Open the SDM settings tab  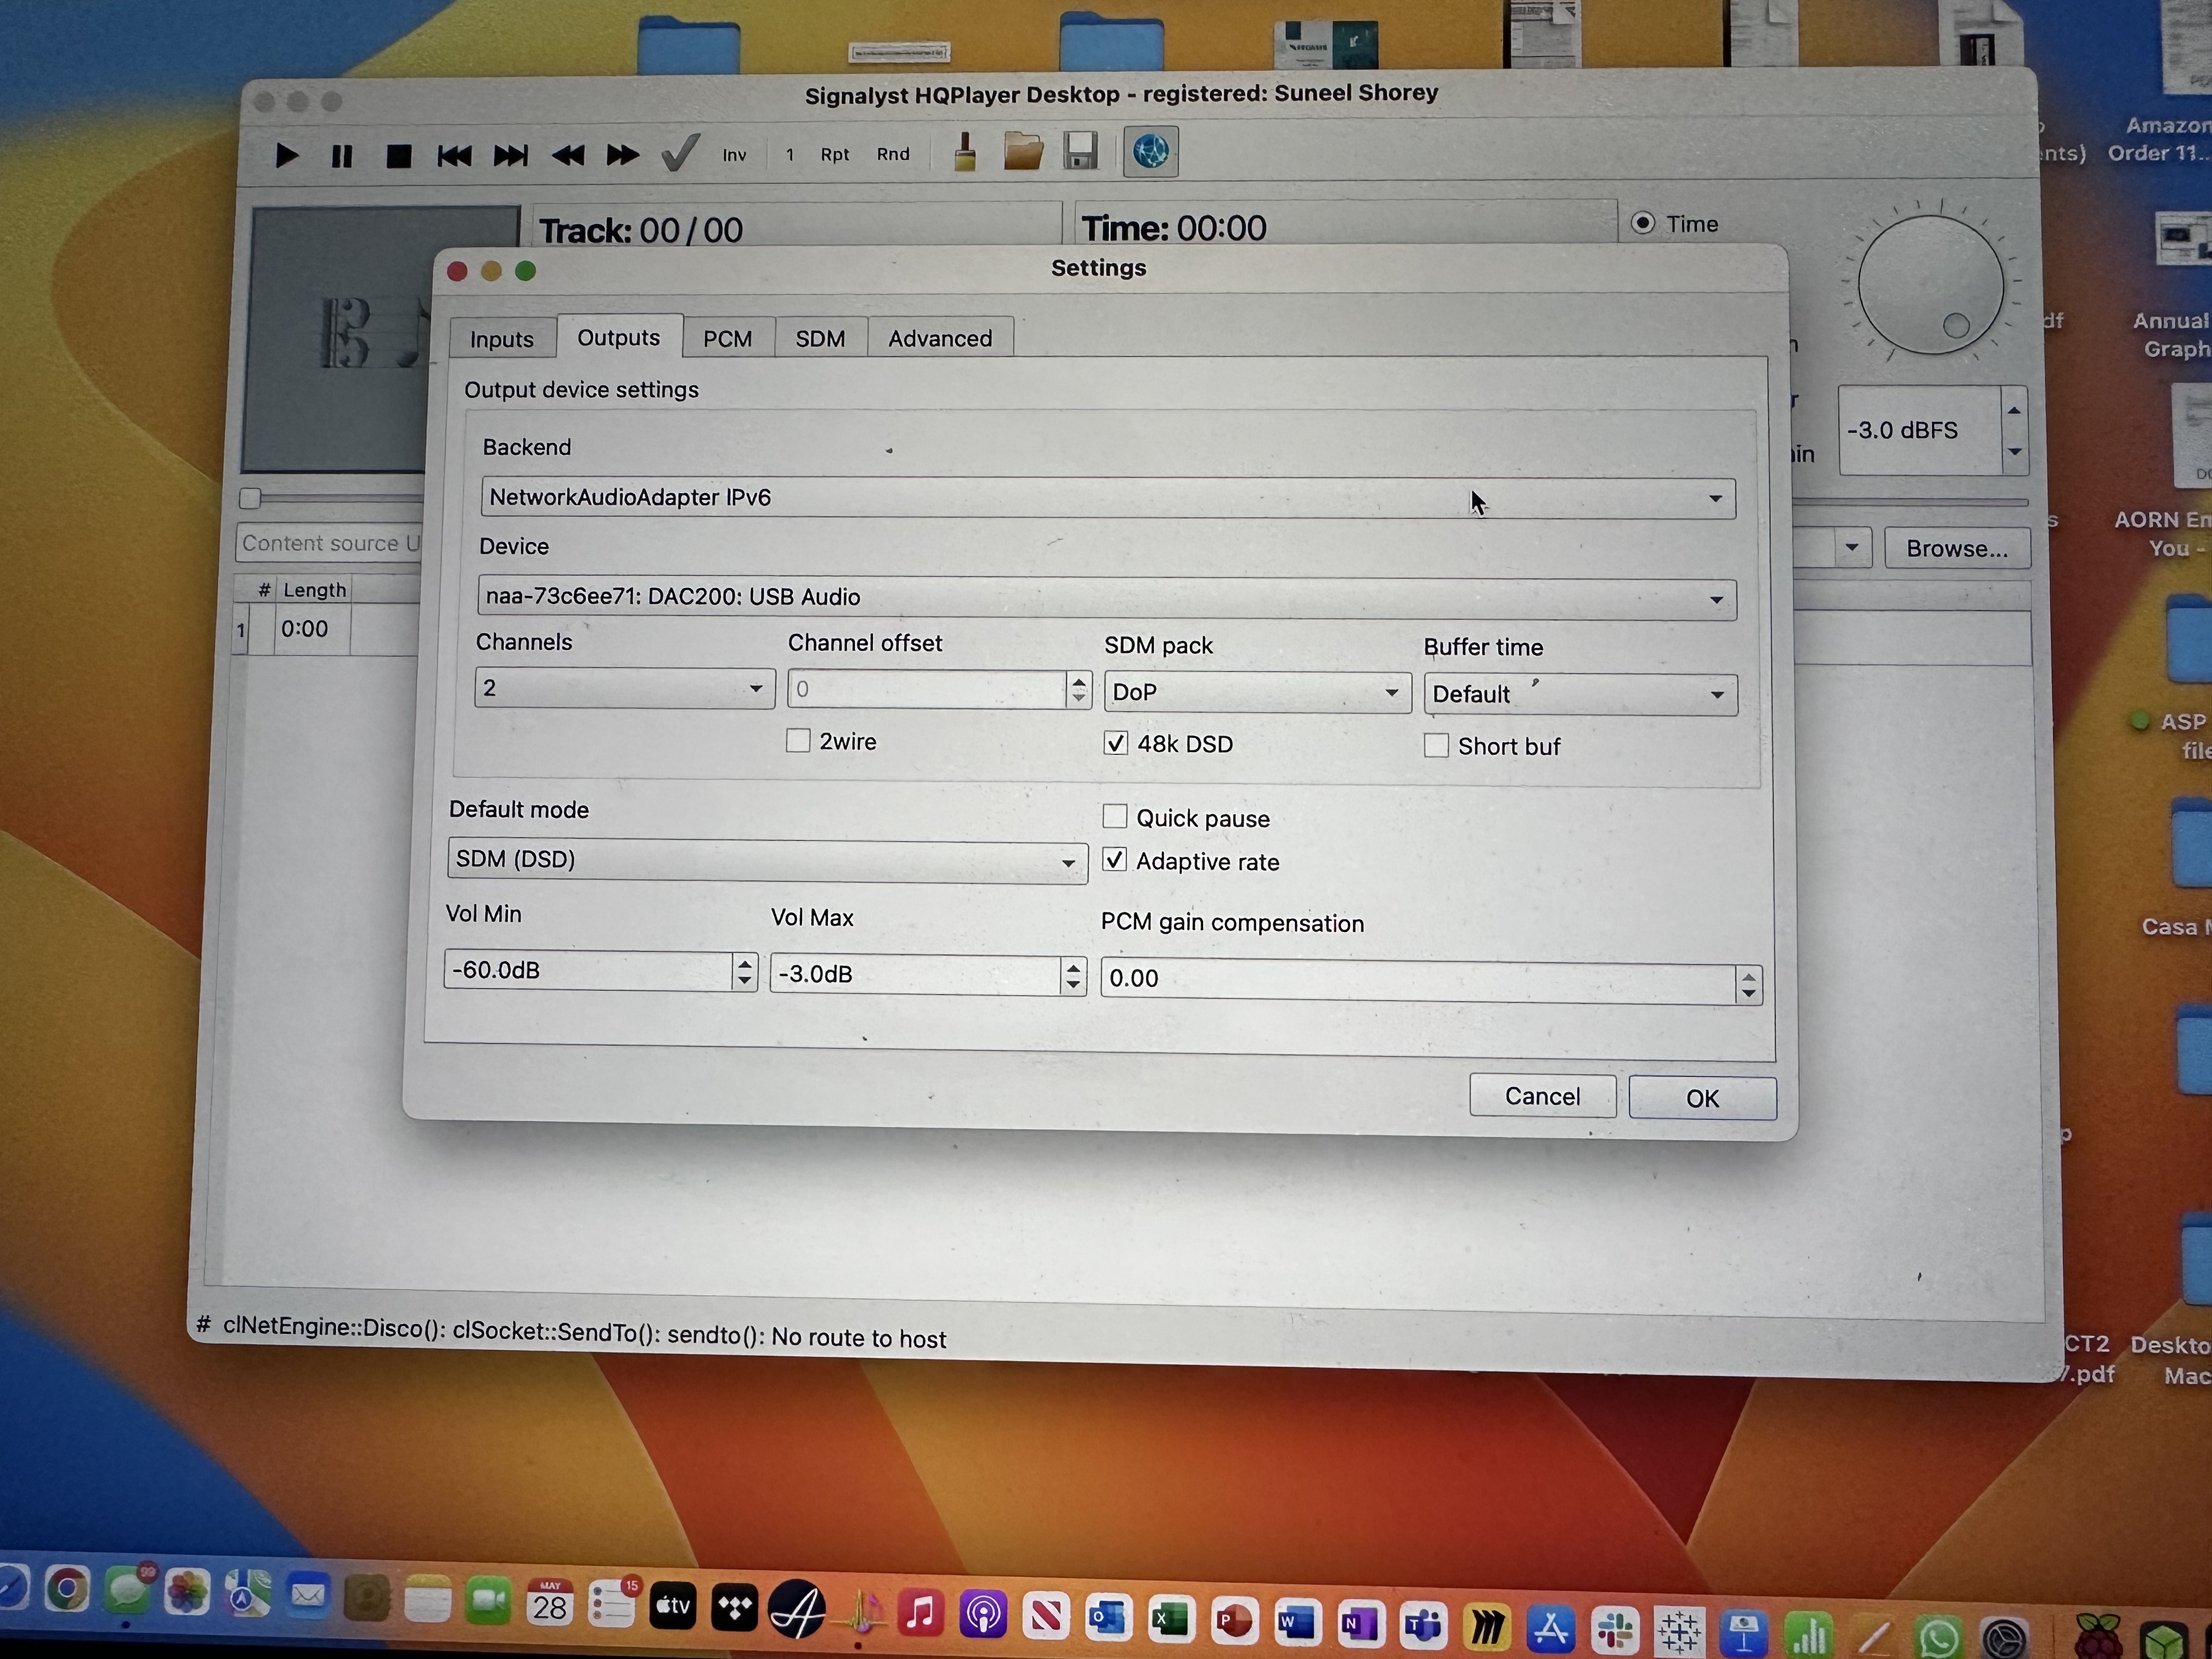tap(821, 338)
